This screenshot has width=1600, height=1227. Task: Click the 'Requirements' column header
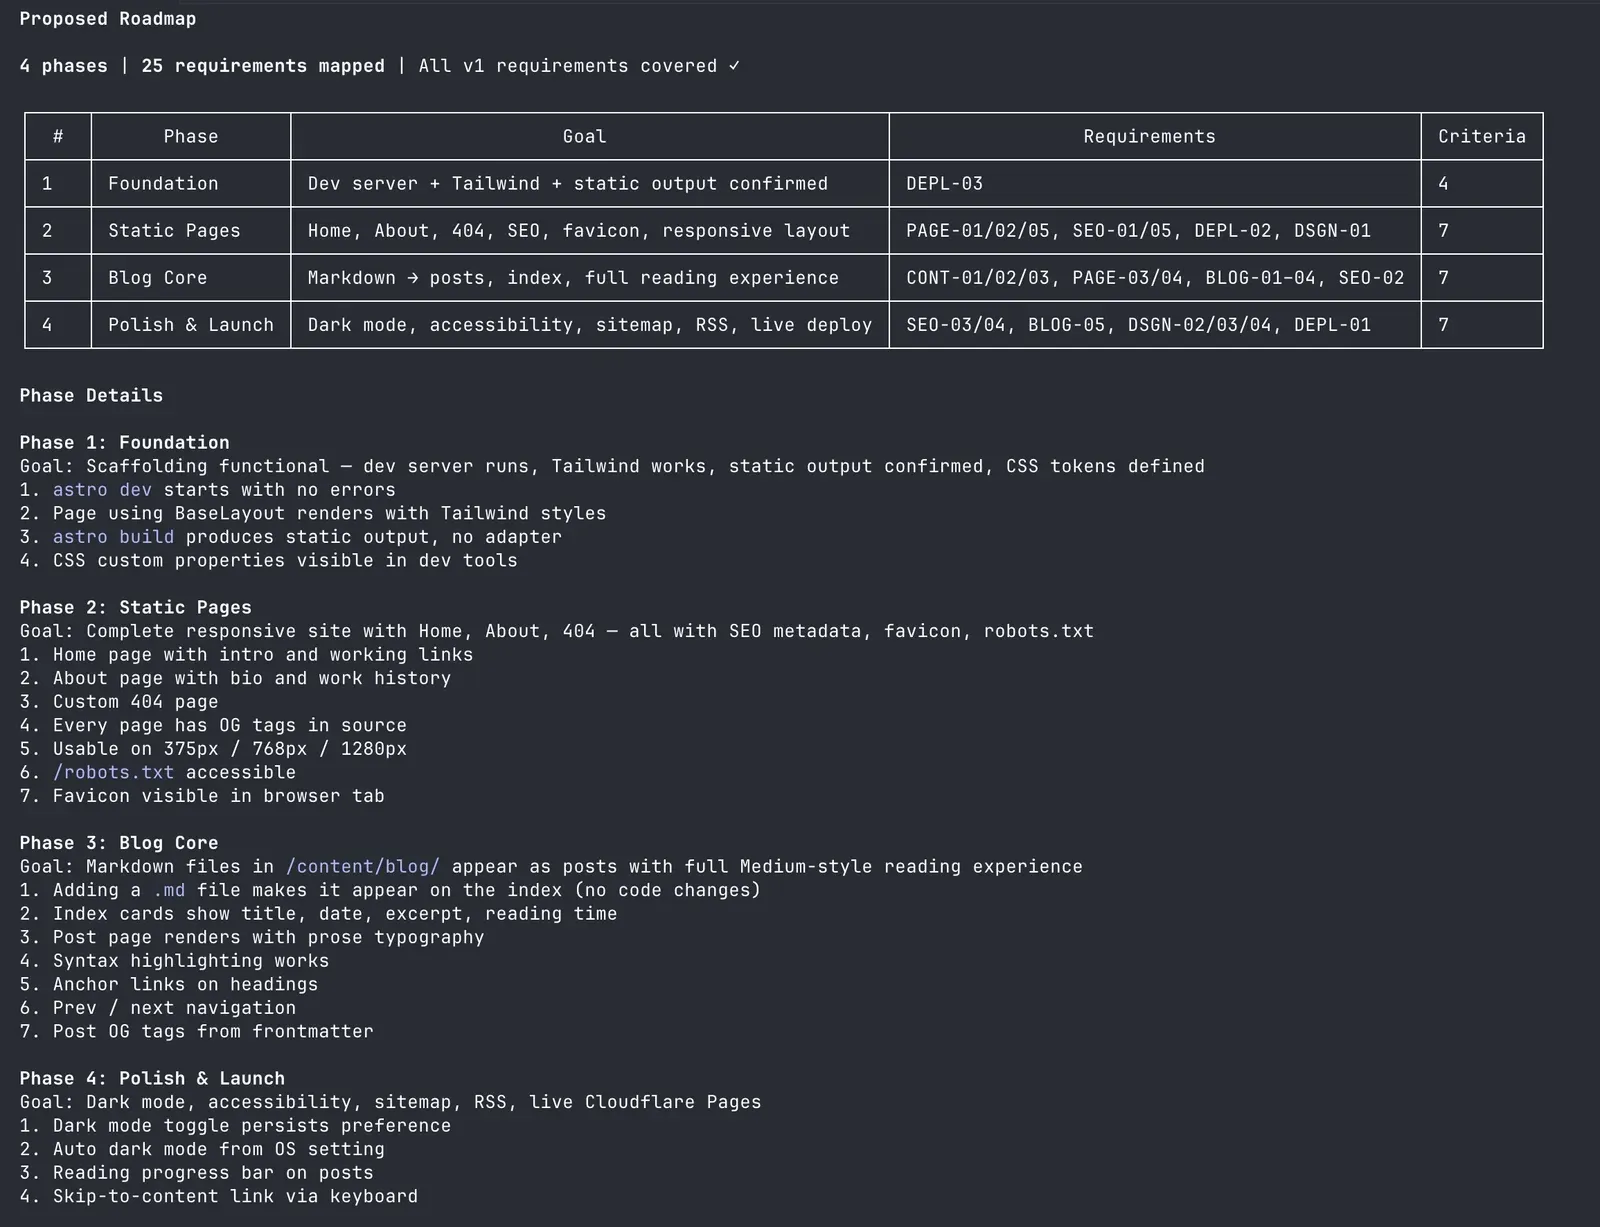pos(1149,137)
